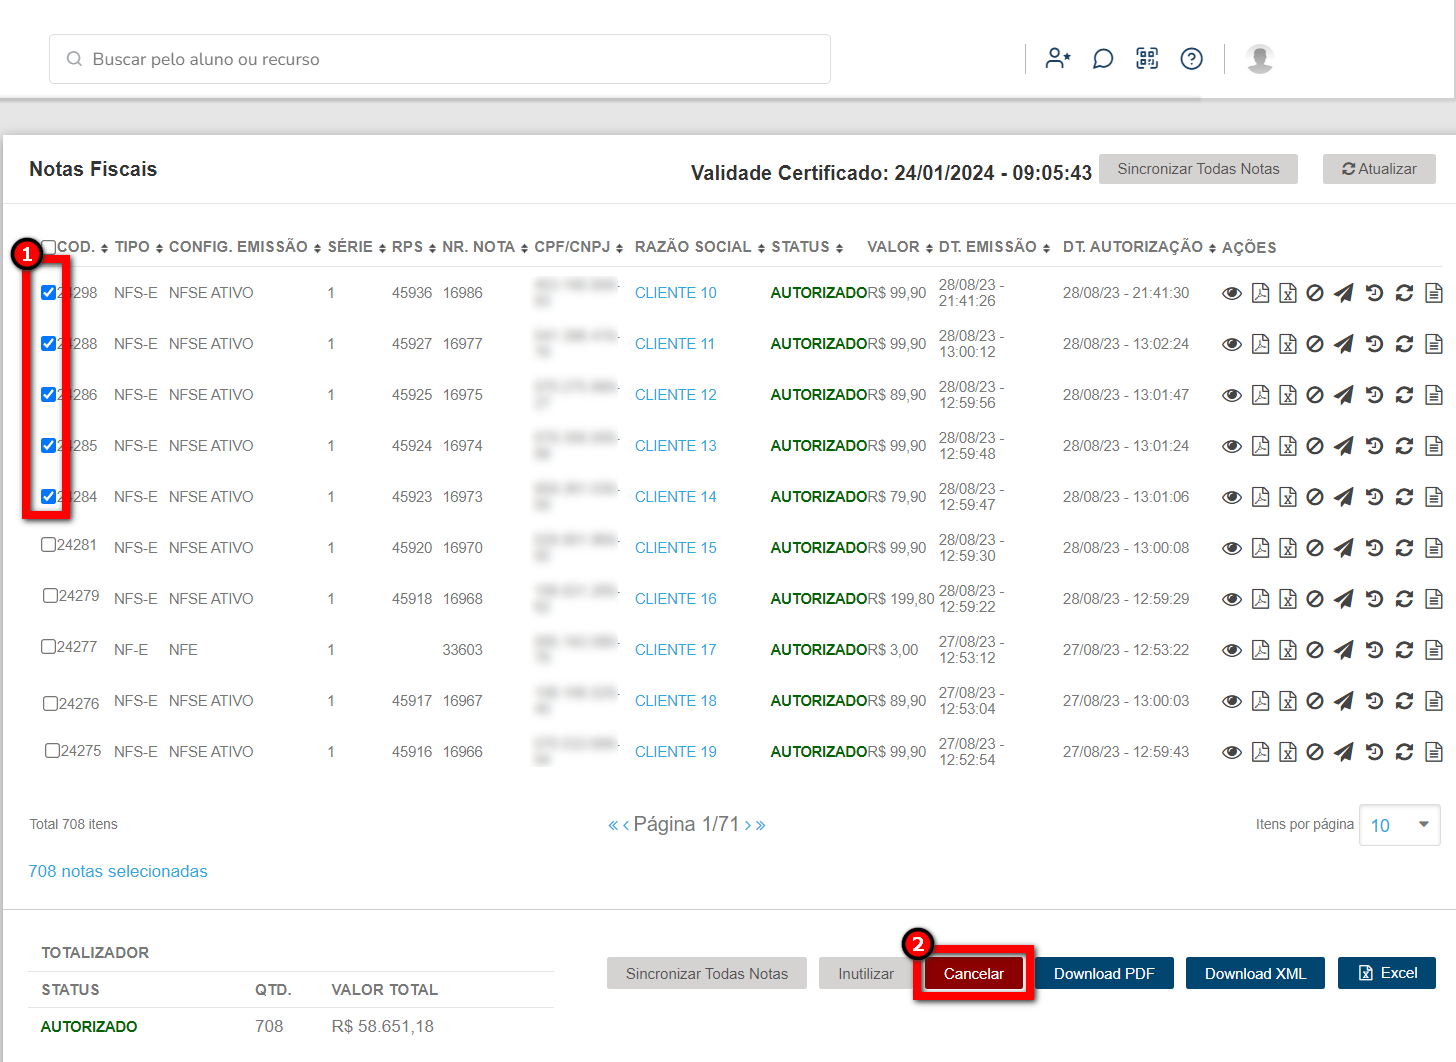This screenshot has height=1062, width=1456.
Task: Click cancel (ban) icon for CLIENTE 12
Action: coord(1315,395)
